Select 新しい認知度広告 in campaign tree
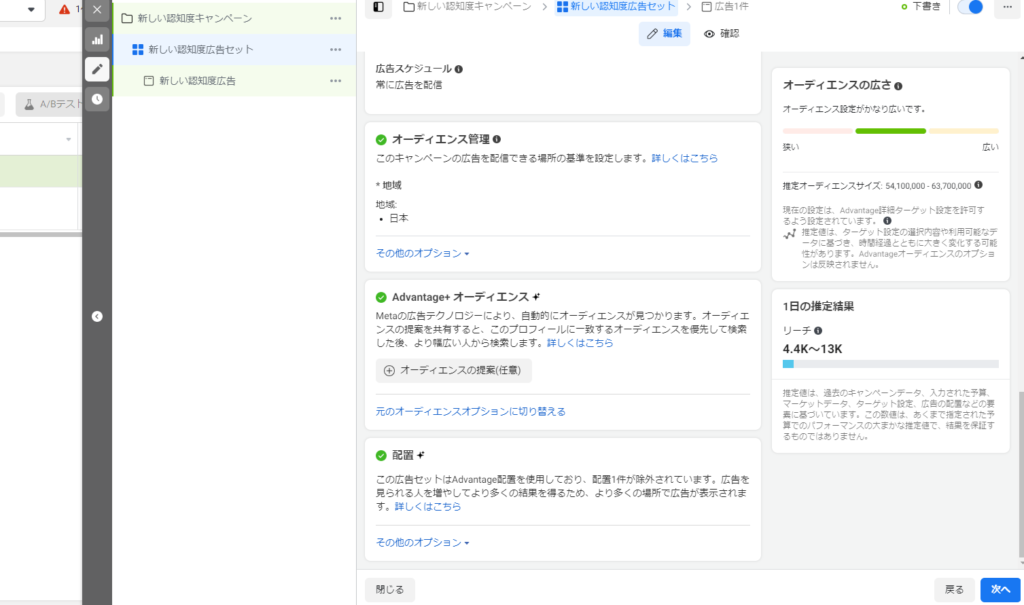This screenshot has height=605, width=1024. (x=197, y=81)
